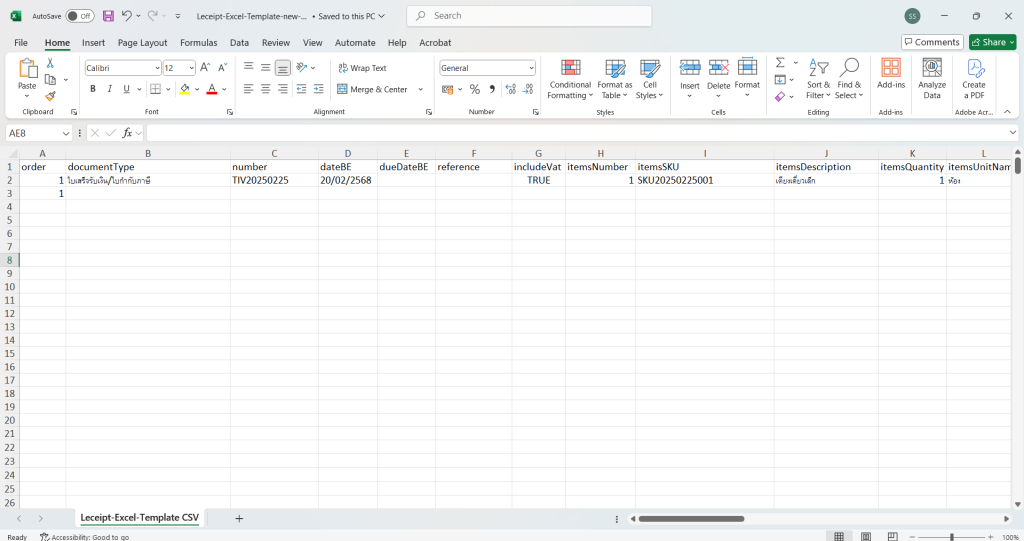Switch to the Insert ribbon tab
The width and height of the screenshot is (1024, 541).
[x=93, y=42]
